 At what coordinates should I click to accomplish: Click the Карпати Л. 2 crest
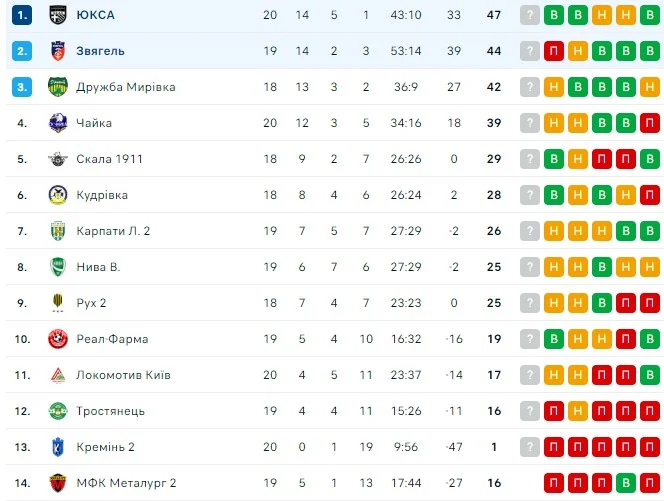click(57, 231)
